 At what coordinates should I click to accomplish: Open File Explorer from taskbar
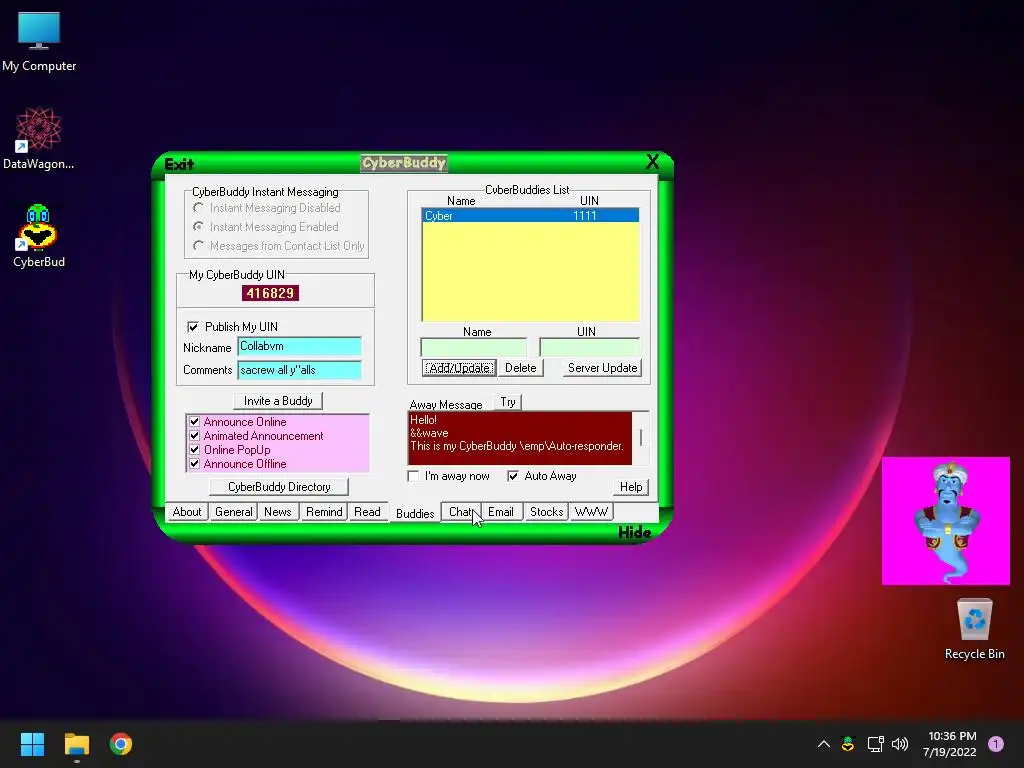[76, 744]
